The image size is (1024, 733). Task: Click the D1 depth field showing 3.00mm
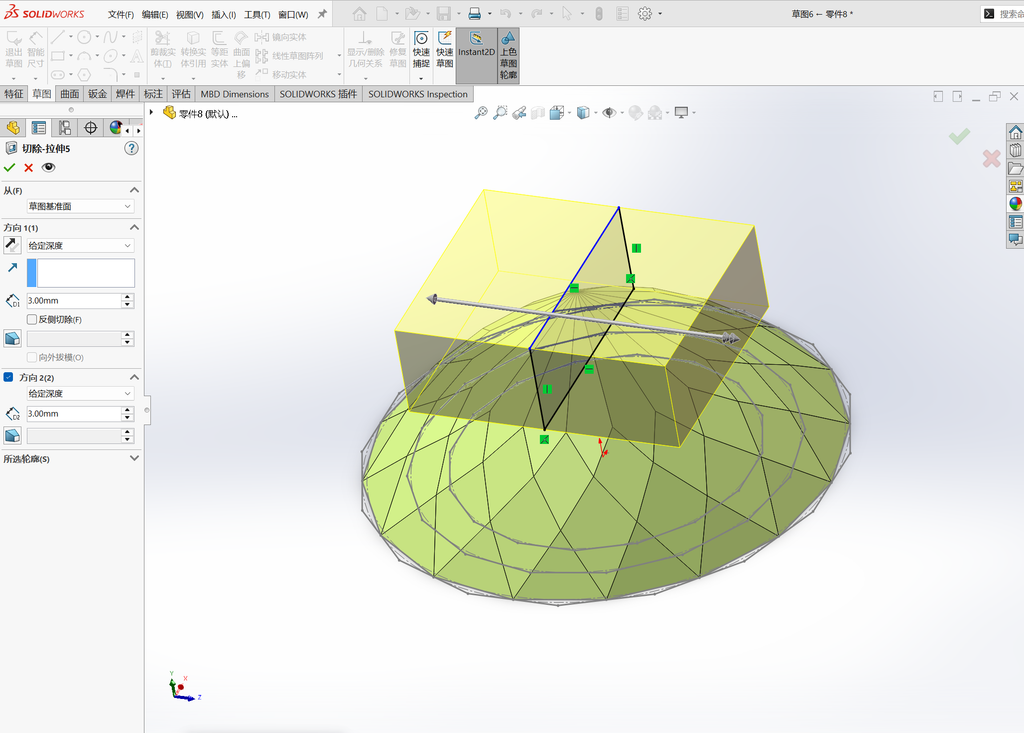(x=73, y=301)
